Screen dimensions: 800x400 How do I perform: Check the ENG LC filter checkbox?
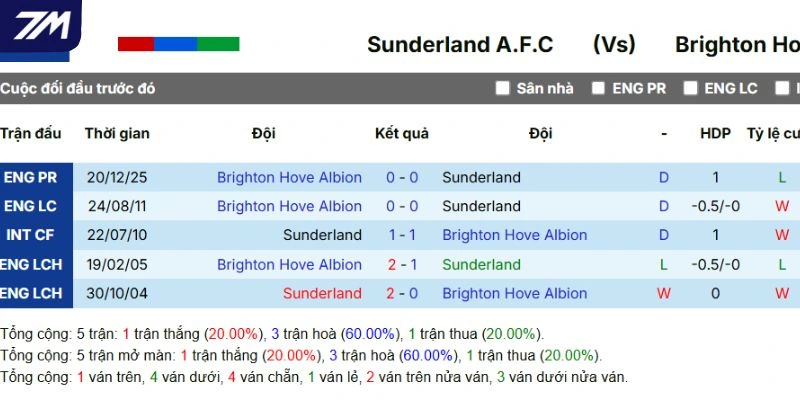(690, 88)
